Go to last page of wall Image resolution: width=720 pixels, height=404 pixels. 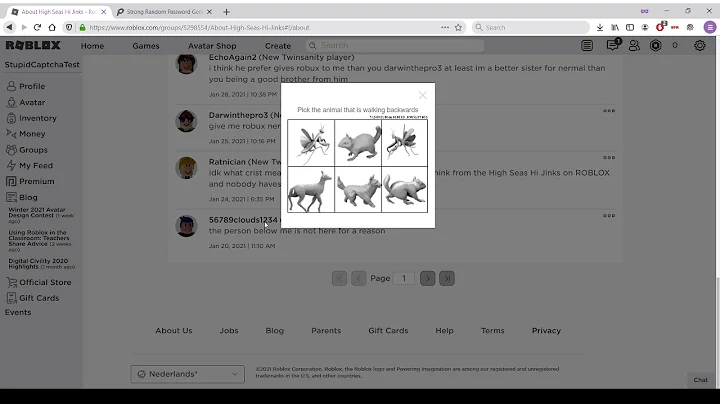(x=447, y=278)
